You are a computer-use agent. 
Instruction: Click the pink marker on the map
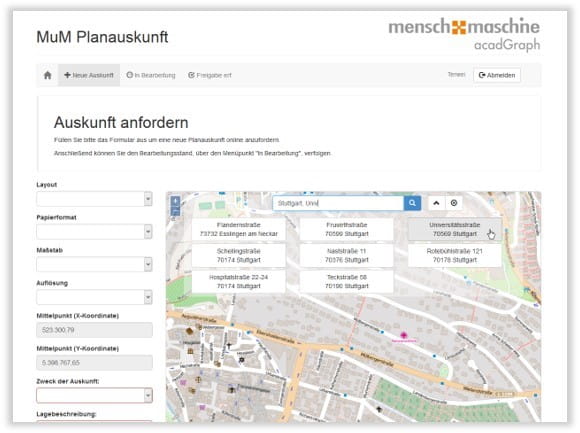pos(404,335)
